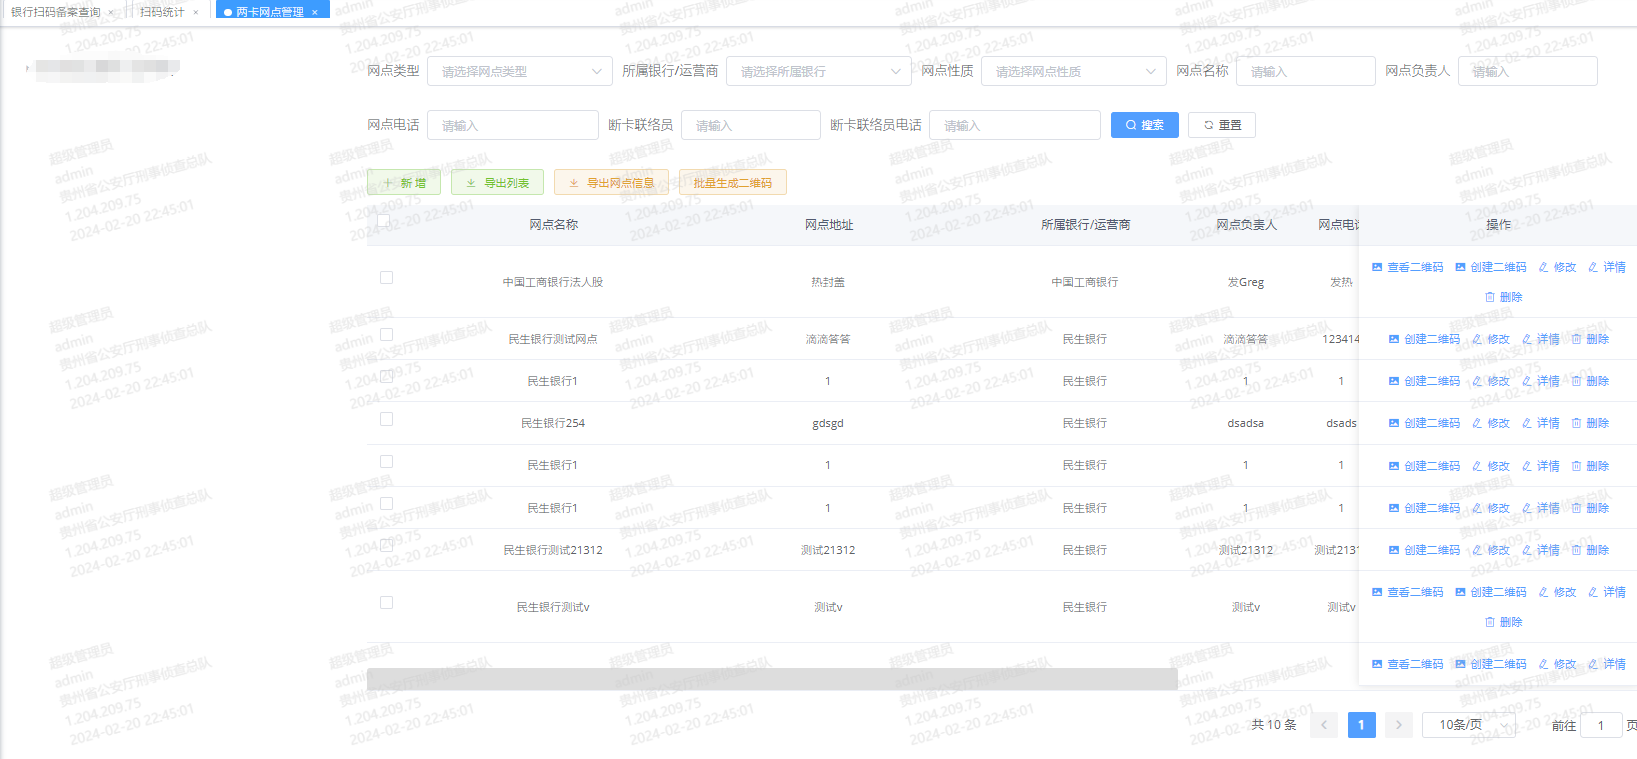Screen dimensions: 1637x759
Task: Delete the 民生银行254 row
Action: (1590, 423)
